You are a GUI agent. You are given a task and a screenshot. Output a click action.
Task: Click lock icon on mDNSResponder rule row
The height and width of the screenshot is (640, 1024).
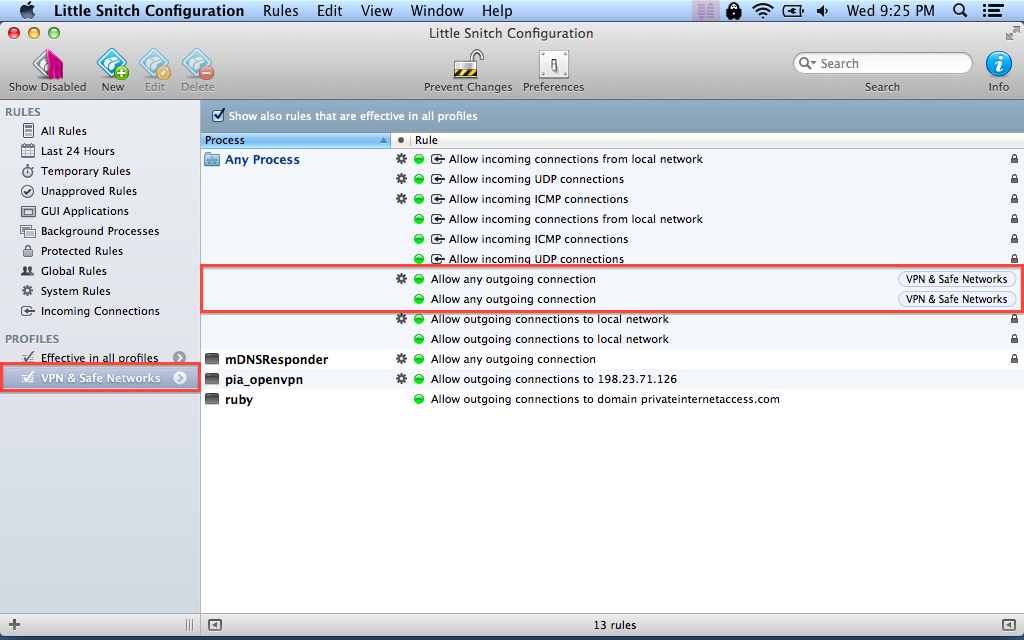[x=1014, y=359]
